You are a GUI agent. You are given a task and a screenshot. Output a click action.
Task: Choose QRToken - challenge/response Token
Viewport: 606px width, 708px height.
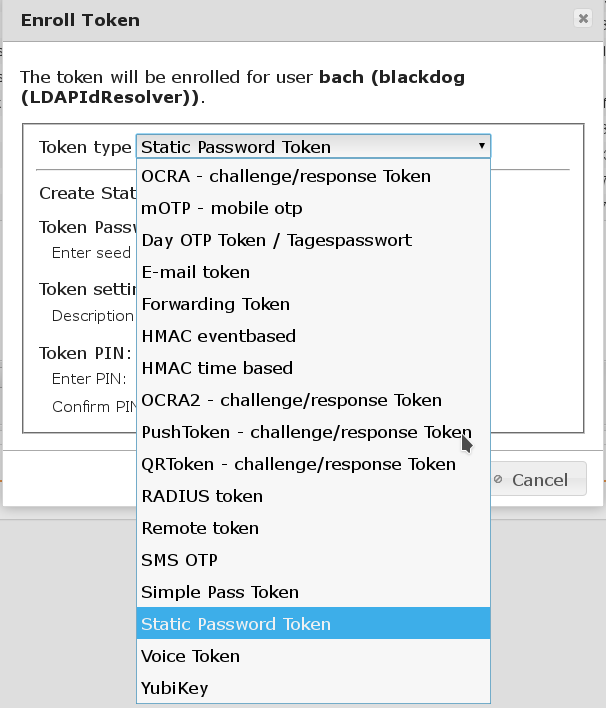point(298,464)
